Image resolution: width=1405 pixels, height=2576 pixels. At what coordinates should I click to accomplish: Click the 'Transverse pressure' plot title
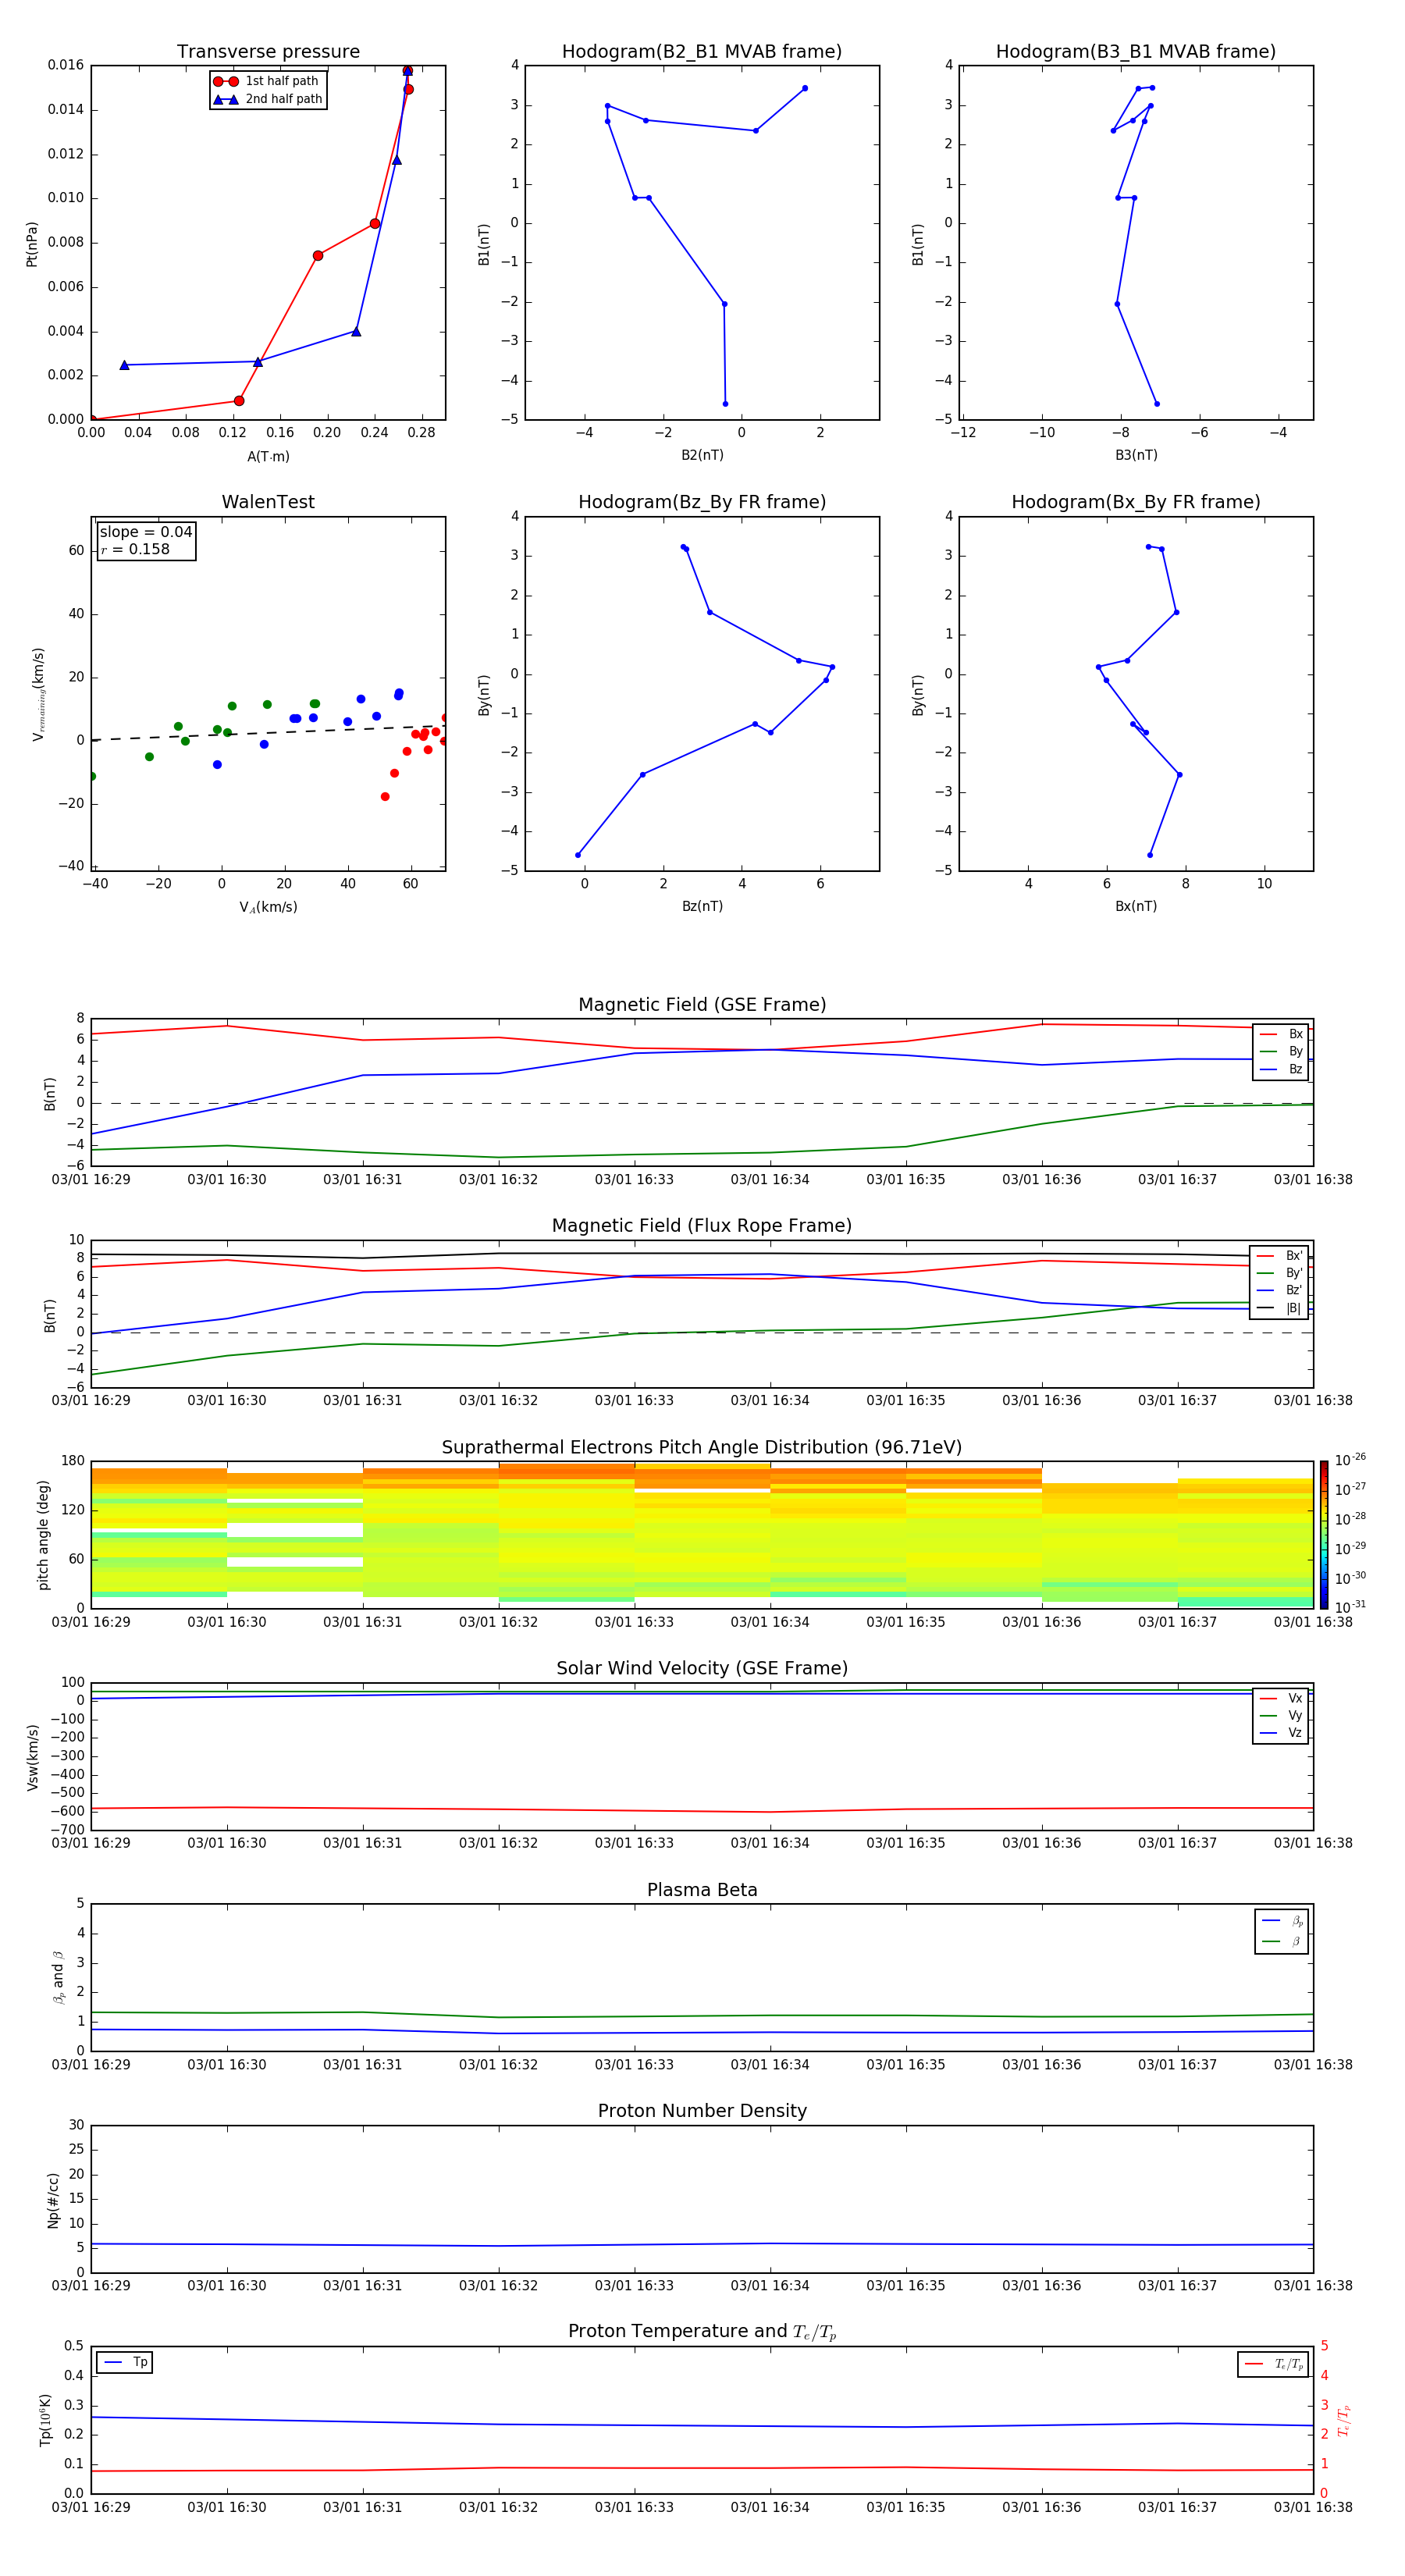[268, 52]
